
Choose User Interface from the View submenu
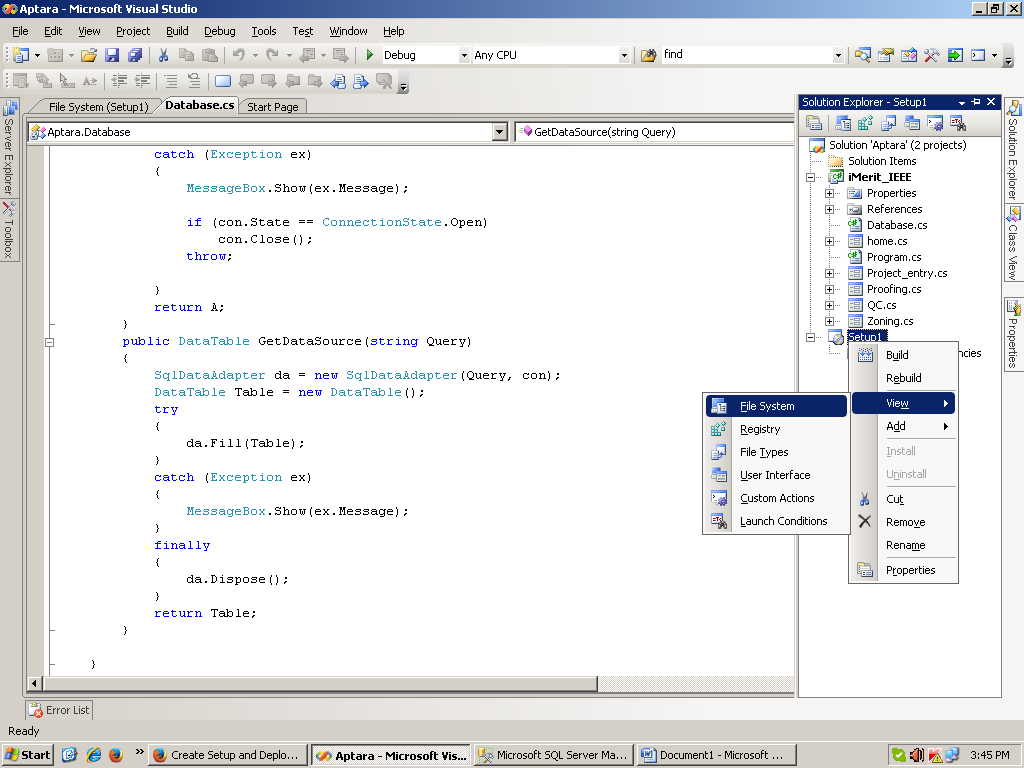coord(776,475)
